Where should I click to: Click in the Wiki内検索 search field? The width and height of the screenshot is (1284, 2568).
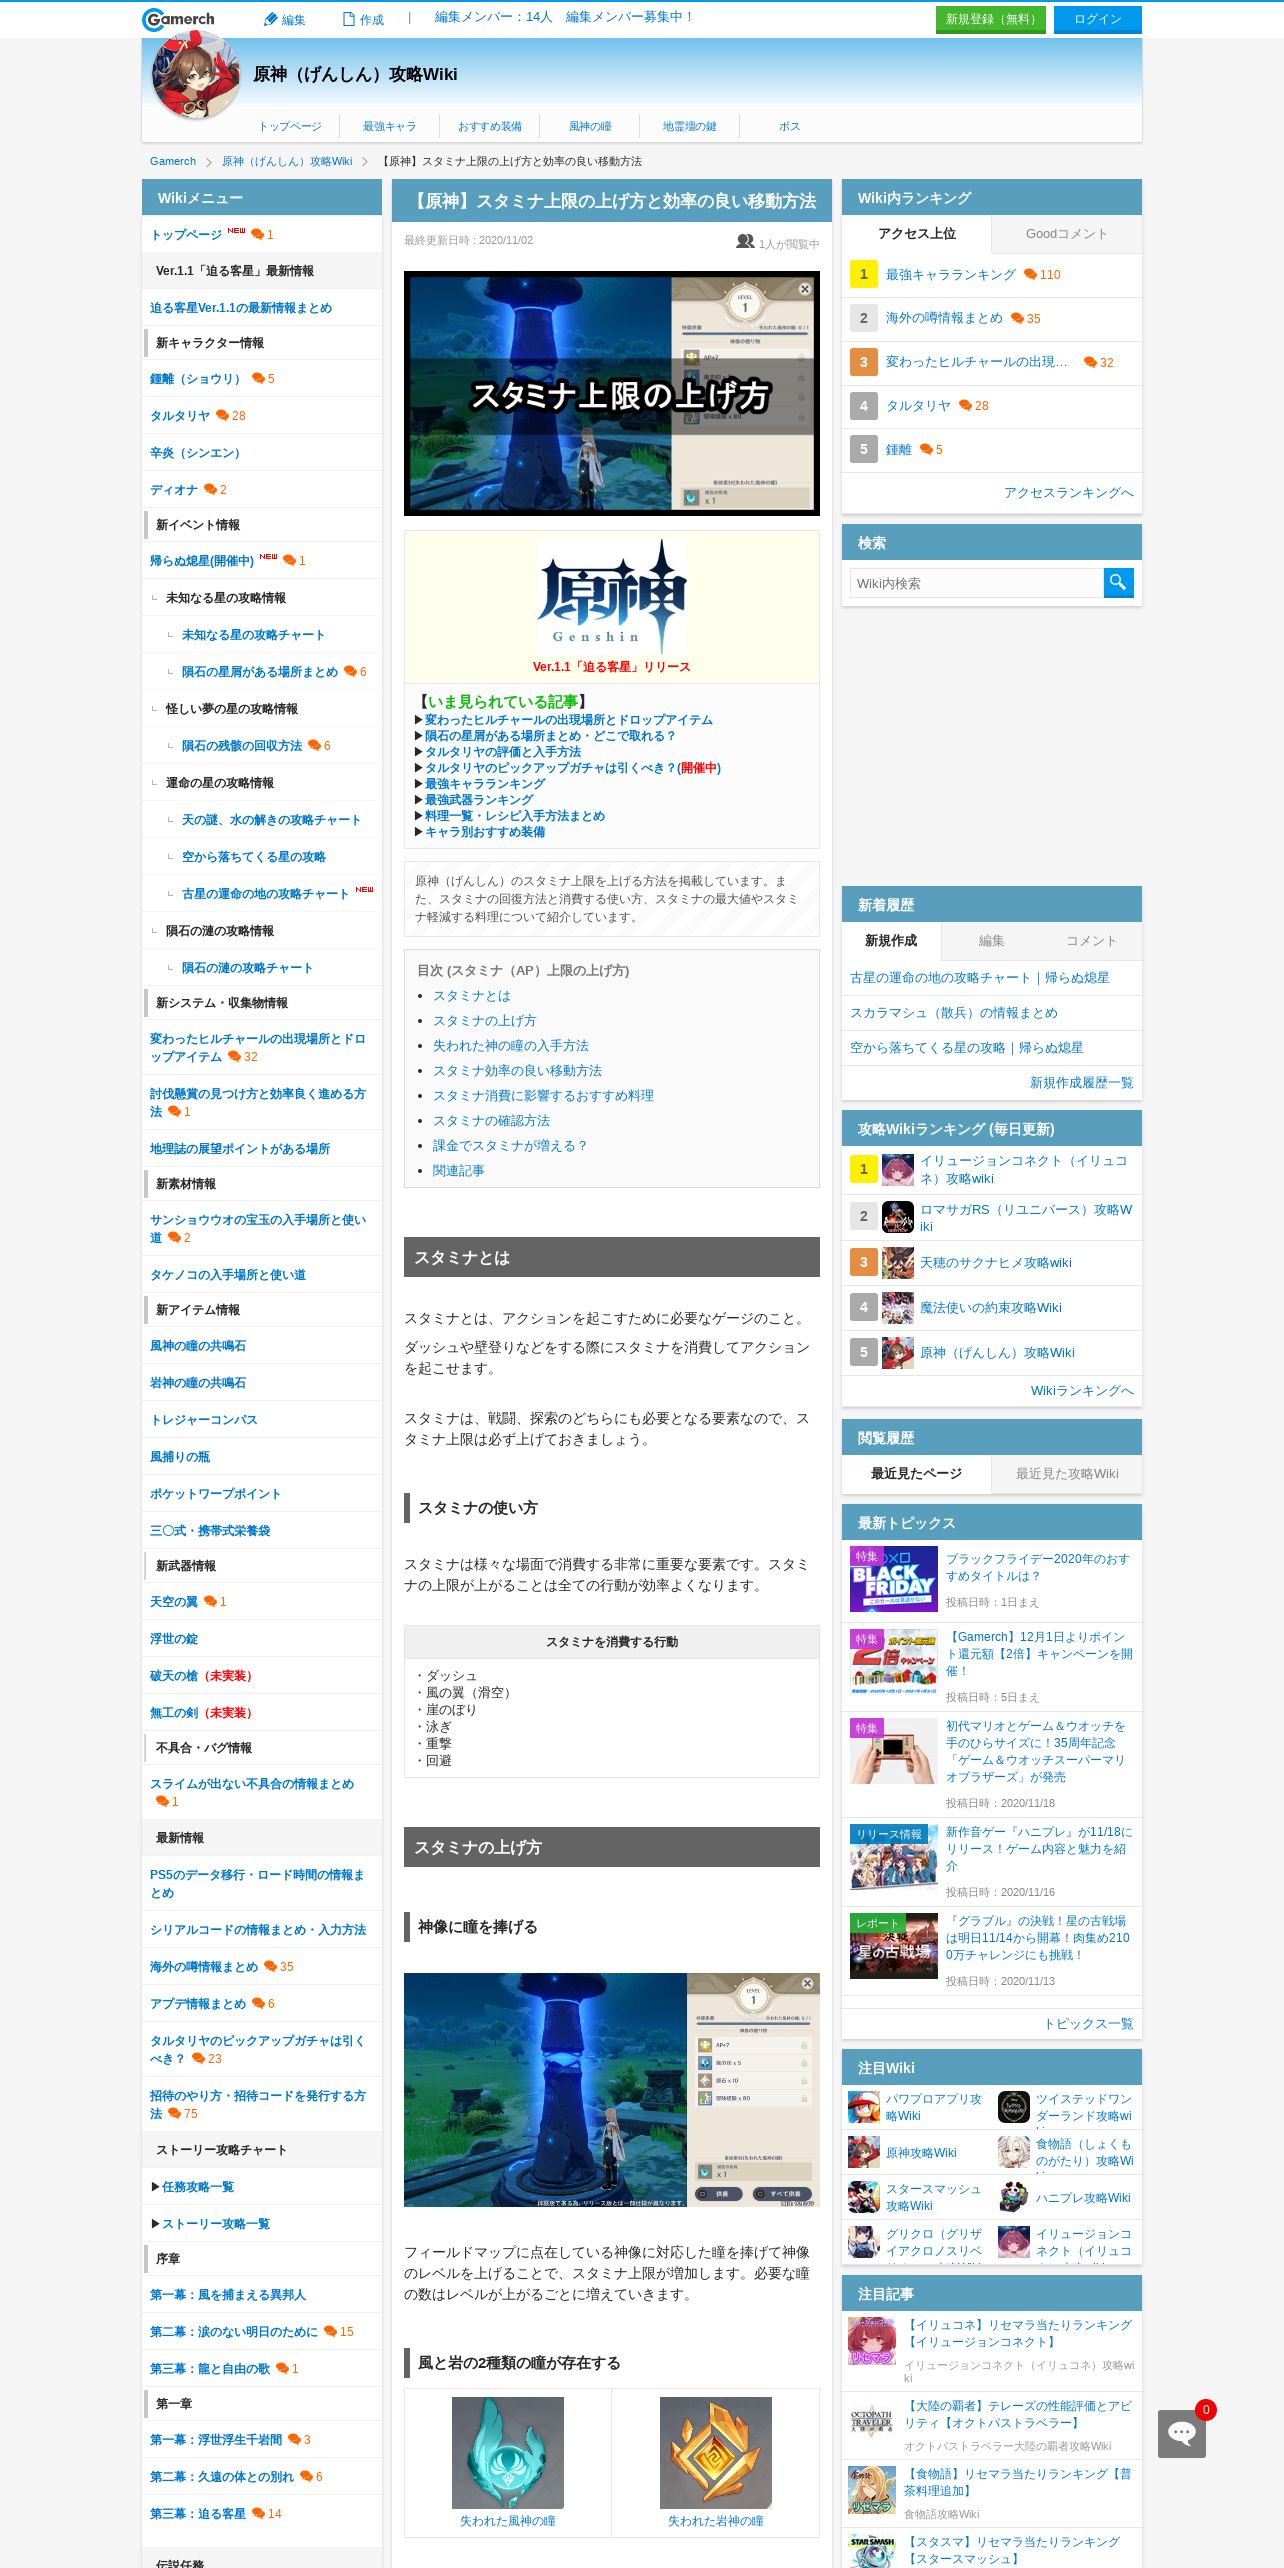click(976, 583)
